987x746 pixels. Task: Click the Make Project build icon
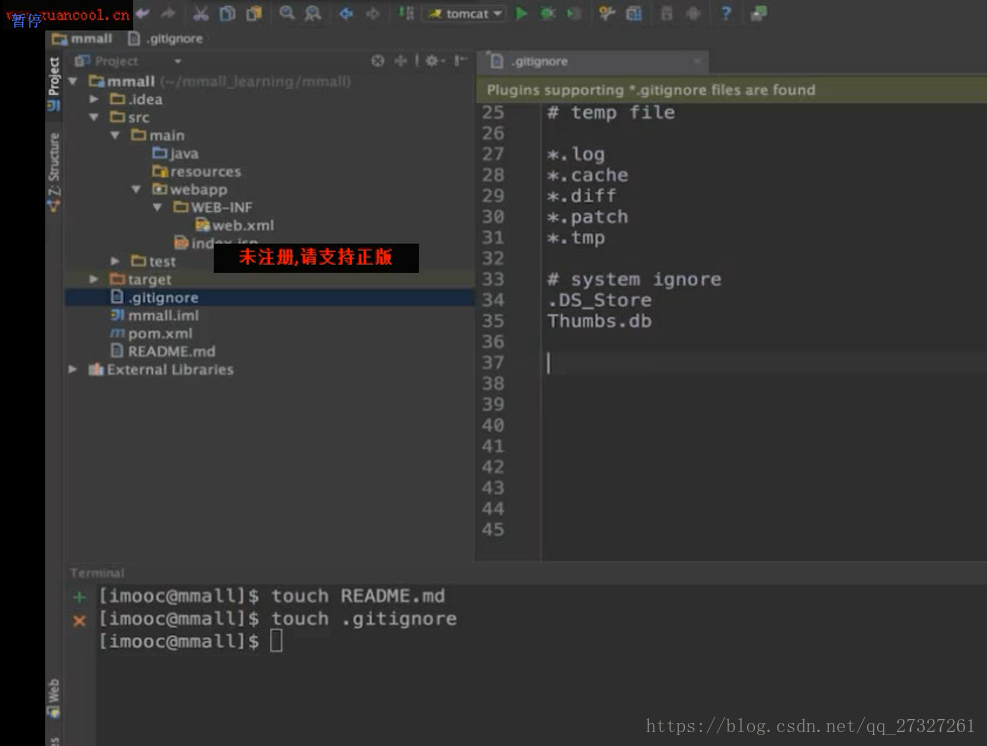tap(406, 13)
